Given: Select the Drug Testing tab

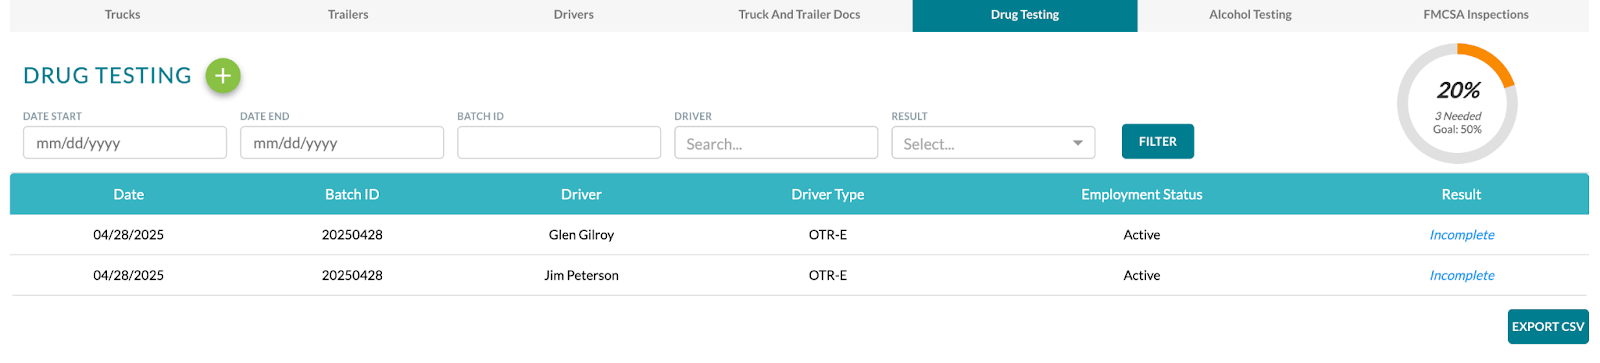Looking at the screenshot, I should 1025,15.
